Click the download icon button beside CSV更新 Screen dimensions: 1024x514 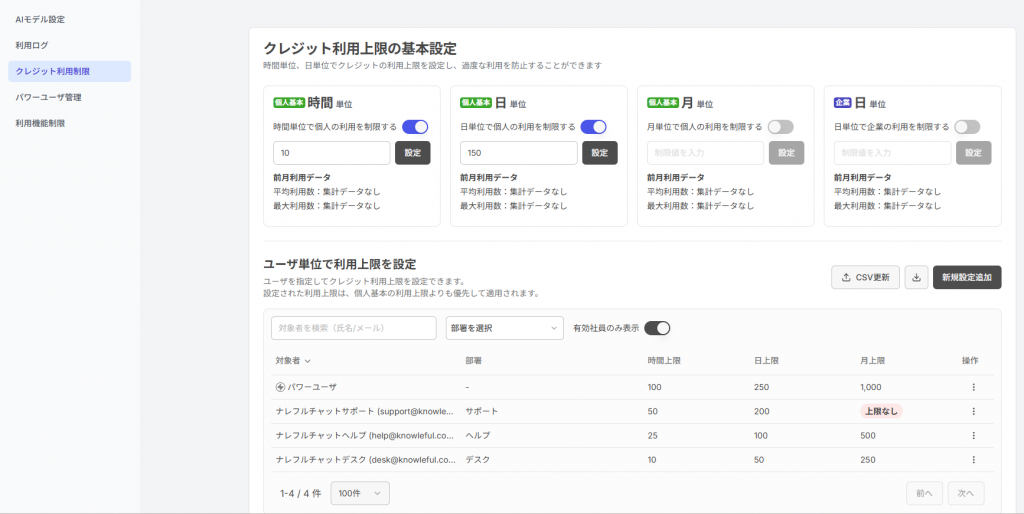point(916,277)
